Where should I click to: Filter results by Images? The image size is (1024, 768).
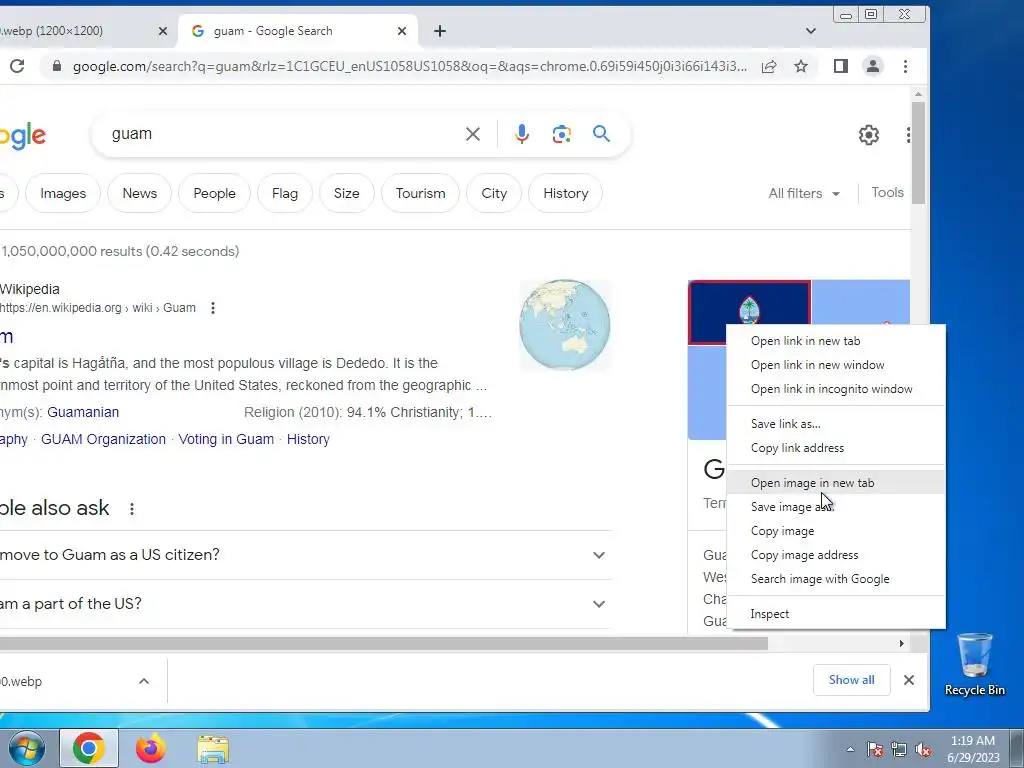click(63, 193)
